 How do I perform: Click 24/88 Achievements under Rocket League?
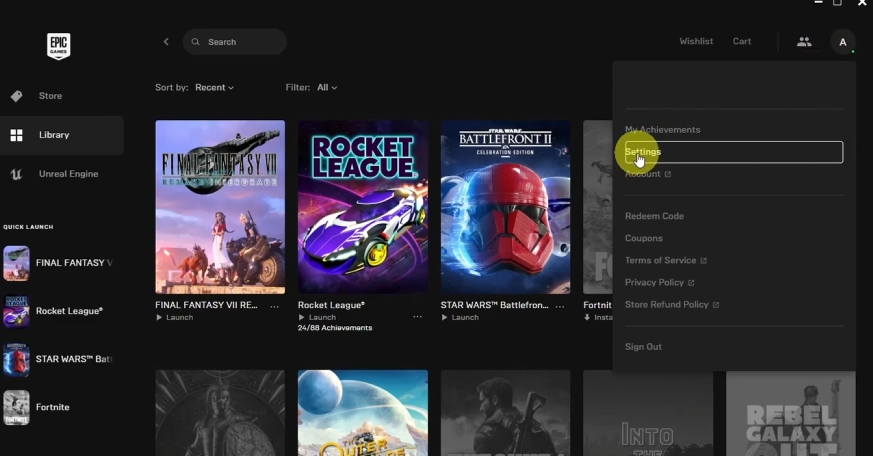335,328
